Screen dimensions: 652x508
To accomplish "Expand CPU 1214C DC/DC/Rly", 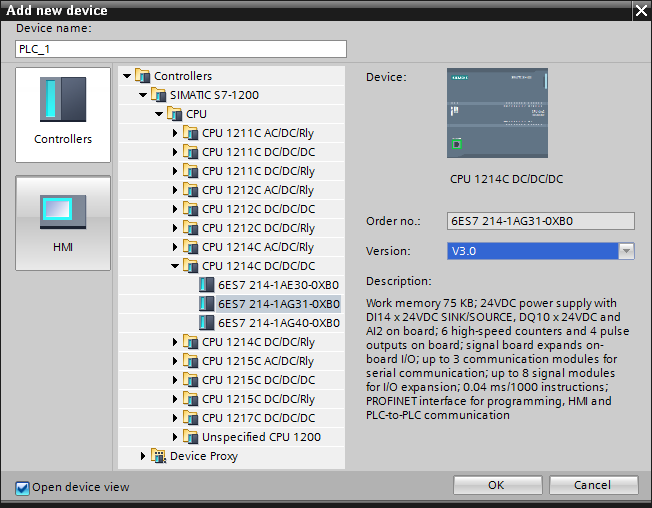I will click(175, 342).
